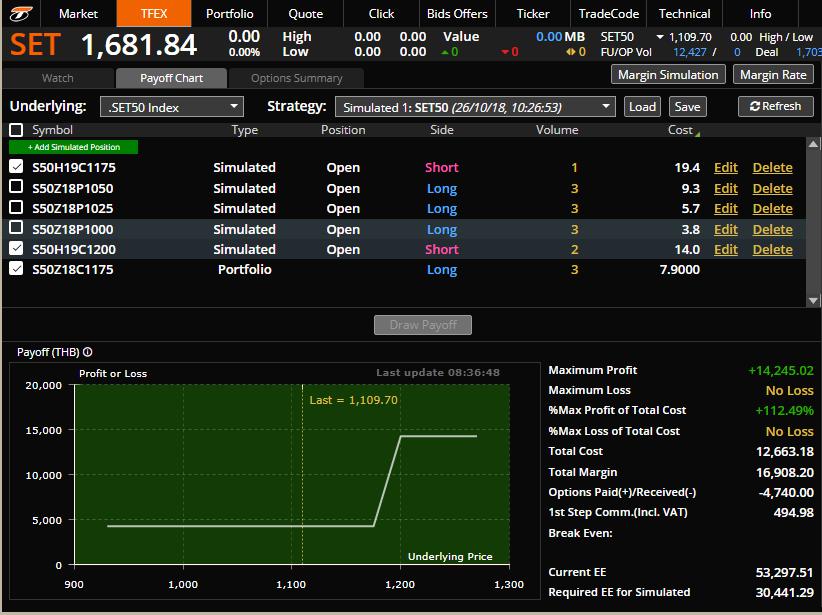Edit the S50Z18P1000 position
This screenshot has height=615, width=822.
pyautogui.click(x=726, y=229)
